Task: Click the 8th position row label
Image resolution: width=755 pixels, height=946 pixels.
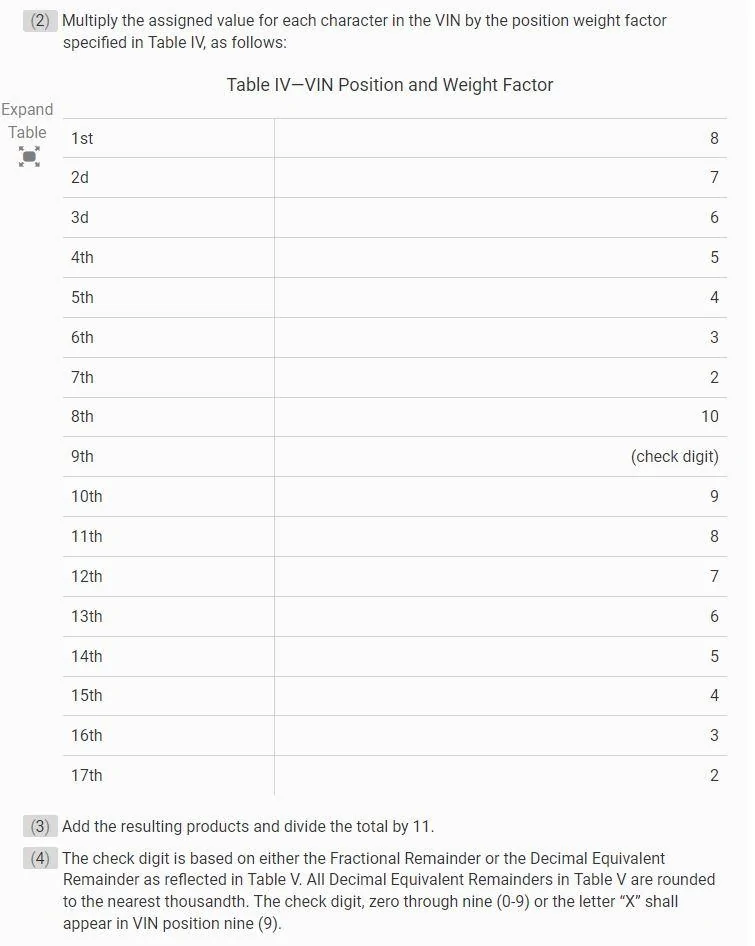Action: point(82,416)
